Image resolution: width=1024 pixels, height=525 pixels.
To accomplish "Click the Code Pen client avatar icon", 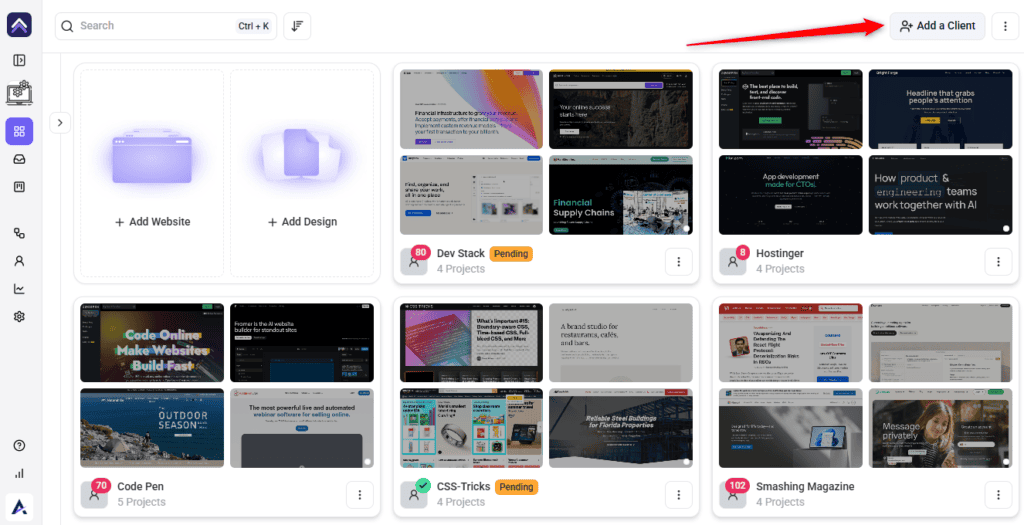I will point(94,495).
